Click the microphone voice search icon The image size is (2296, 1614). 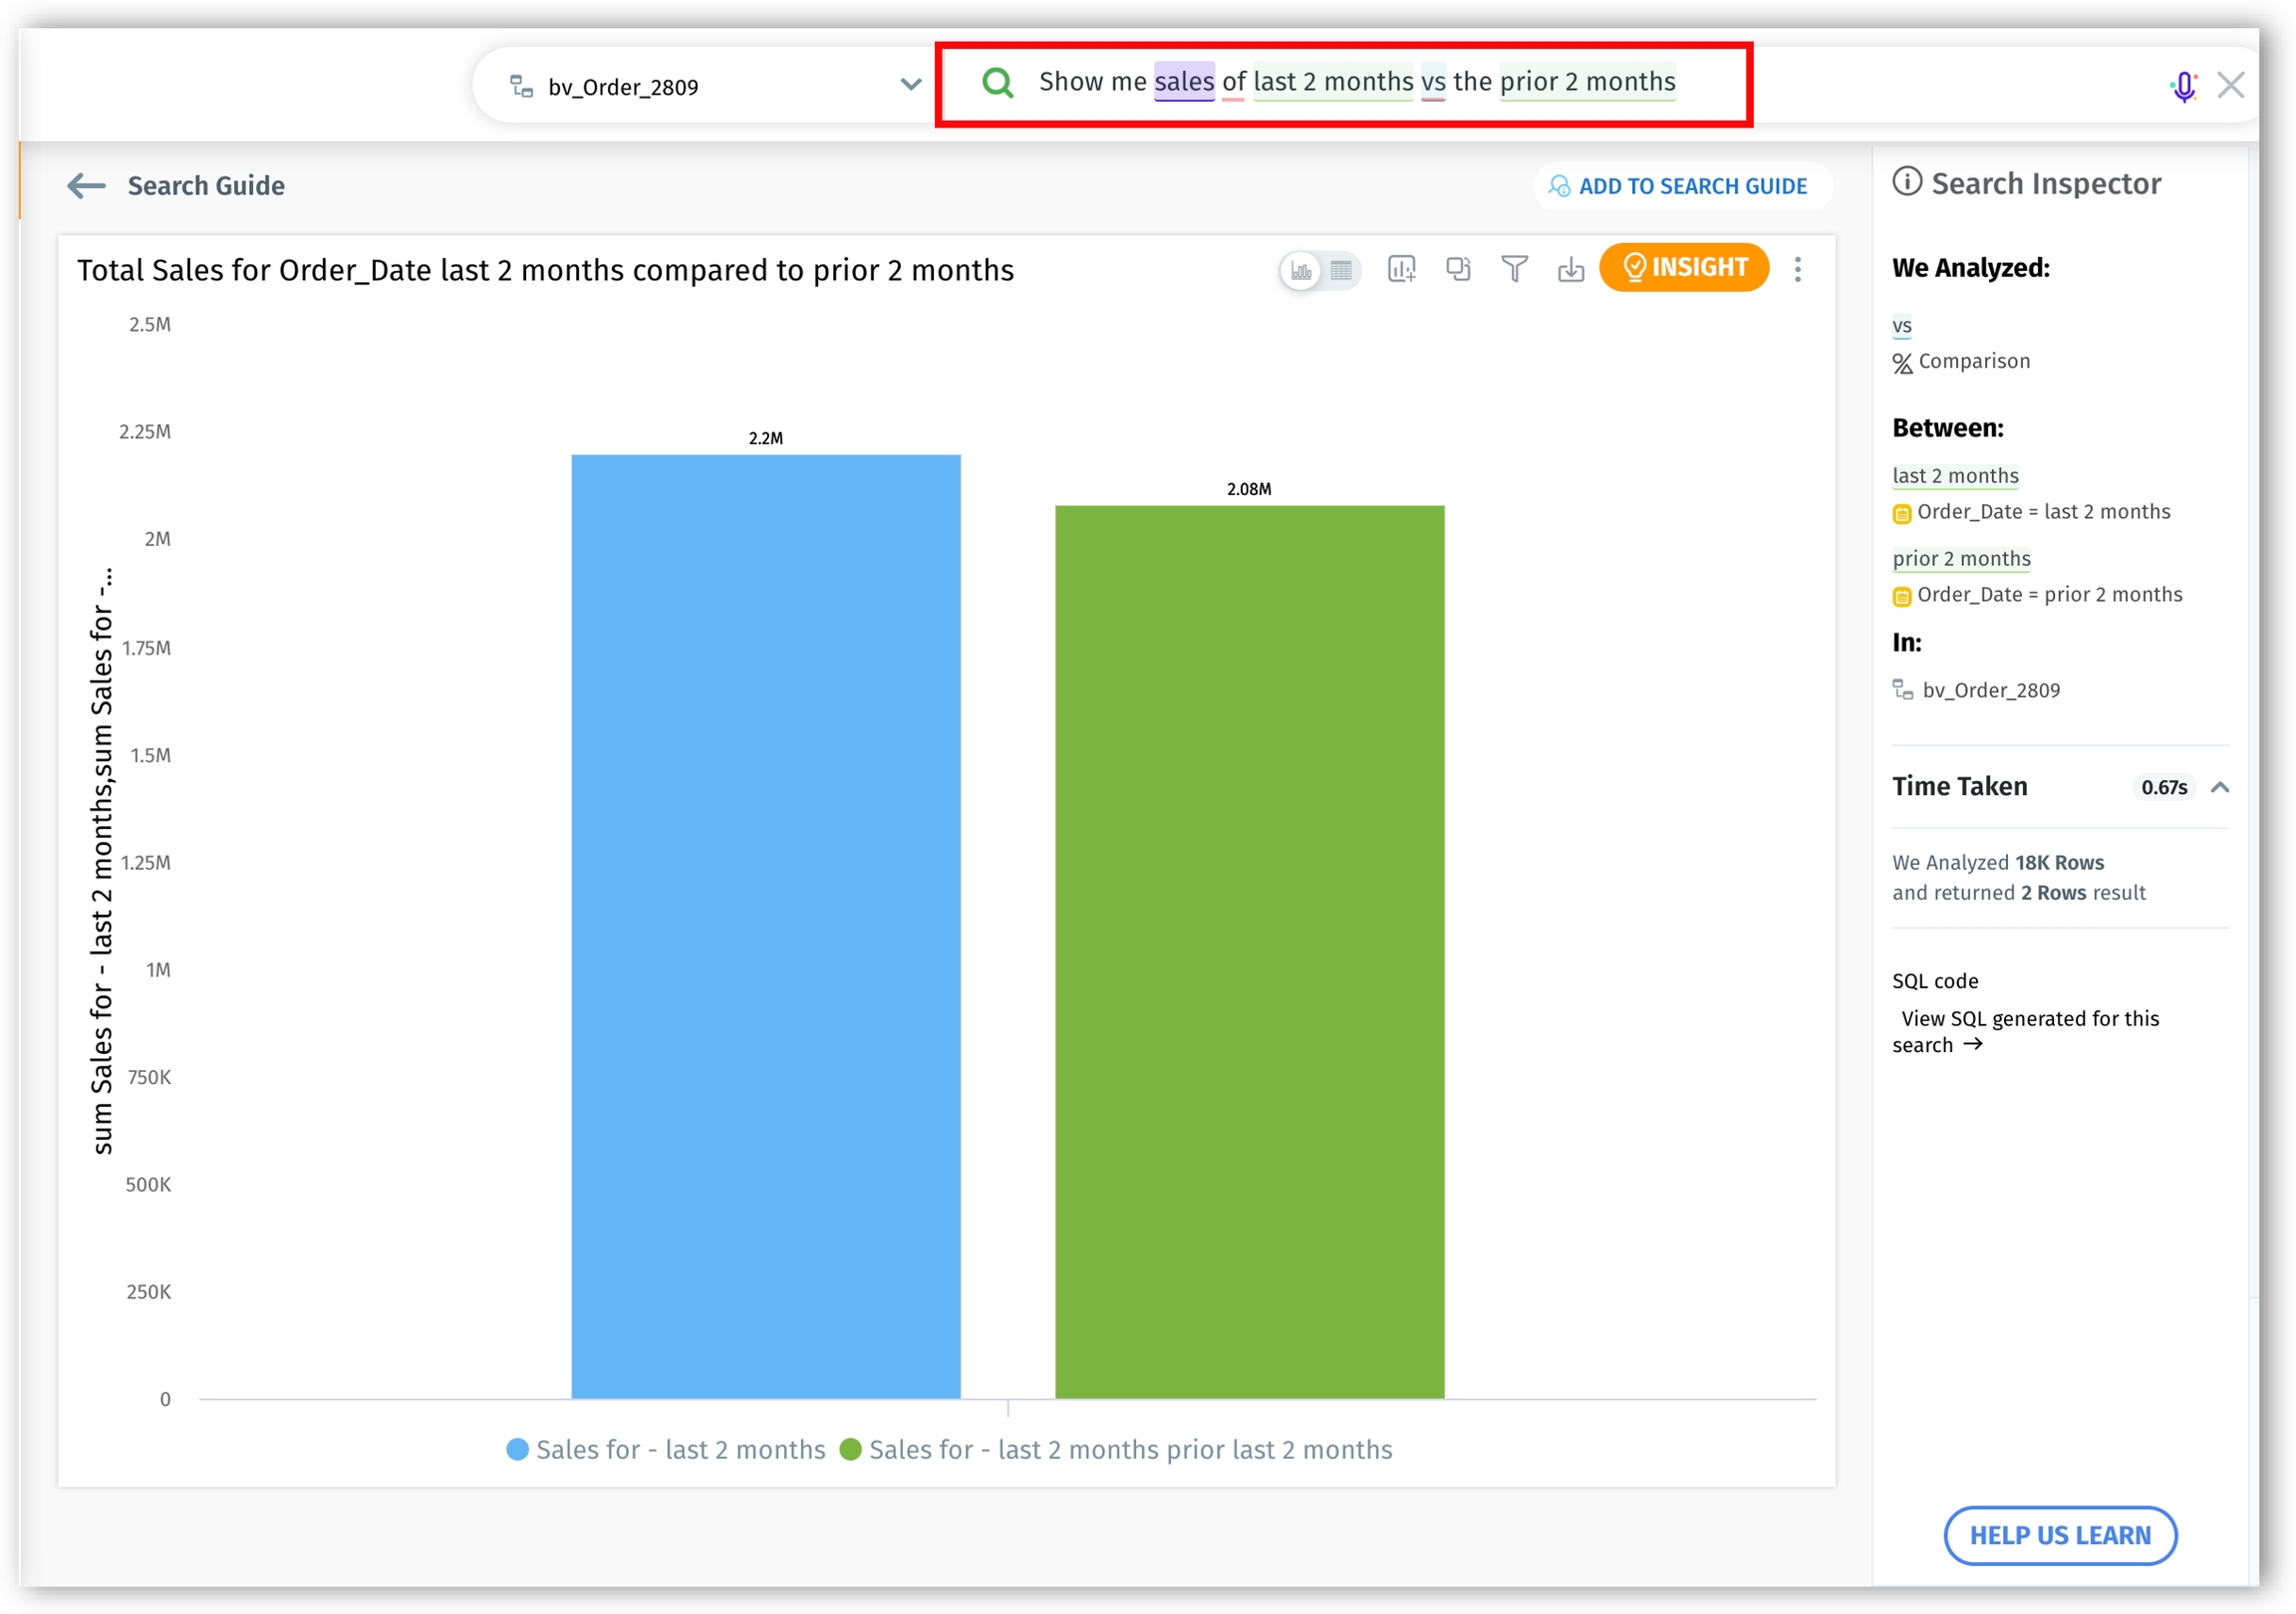[x=2183, y=87]
